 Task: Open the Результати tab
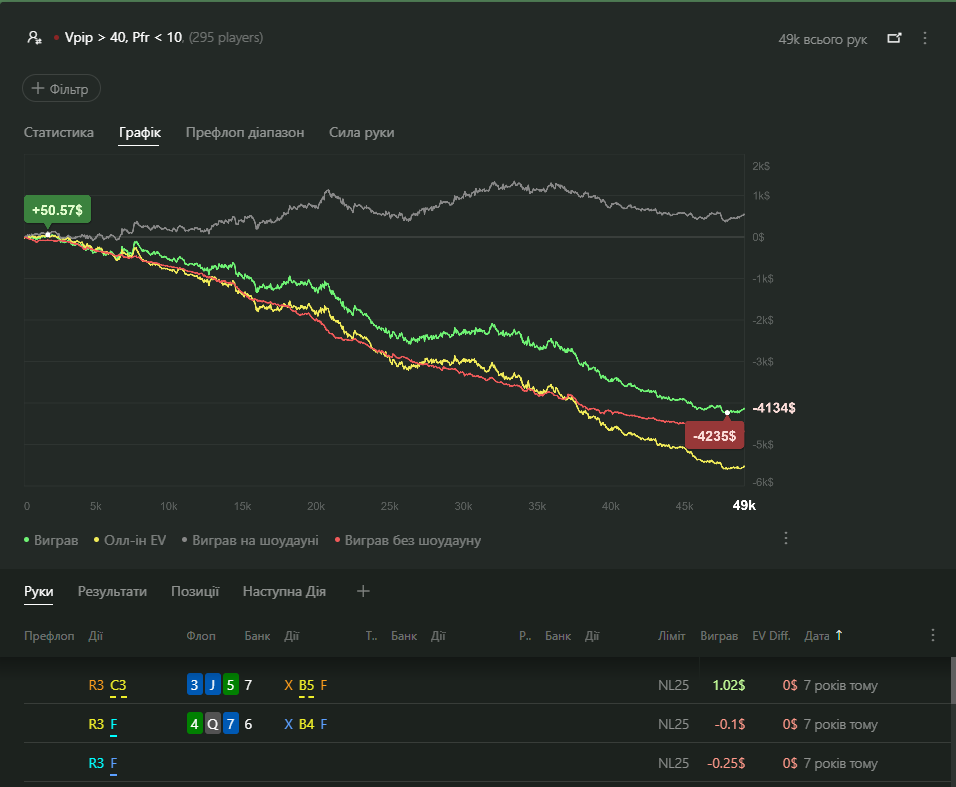click(x=112, y=591)
